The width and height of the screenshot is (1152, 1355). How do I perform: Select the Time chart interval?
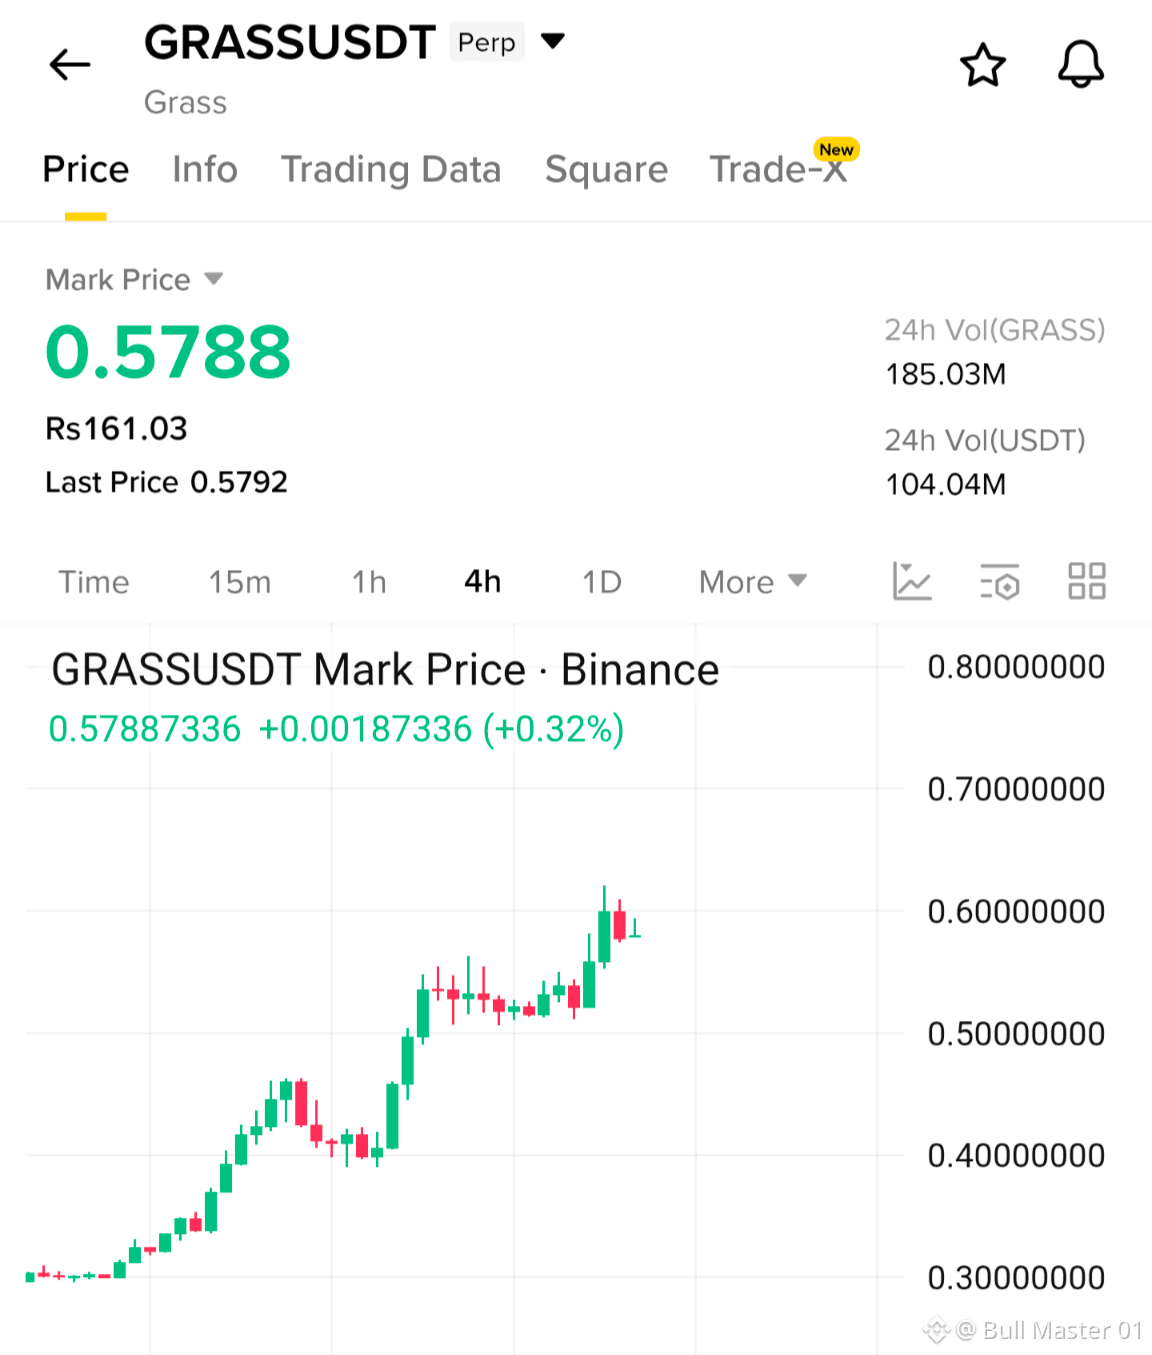click(94, 582)
